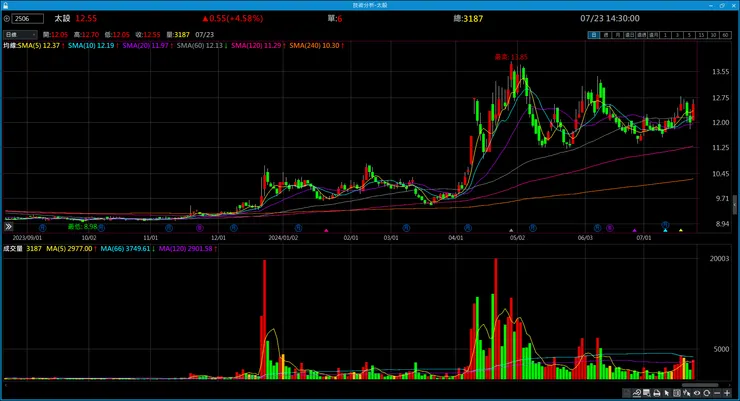Toggle the 還週 adjusted weekly timeframe
Screen dimensions: 740x401
click(641, 35)
